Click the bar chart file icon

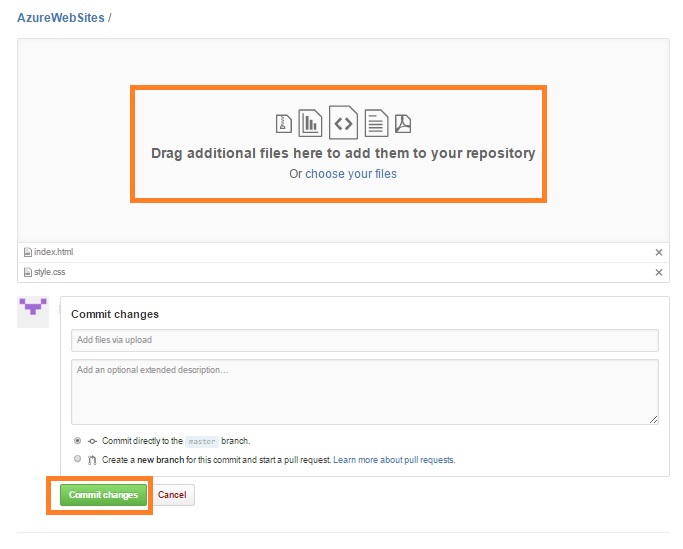coord(310,123)
